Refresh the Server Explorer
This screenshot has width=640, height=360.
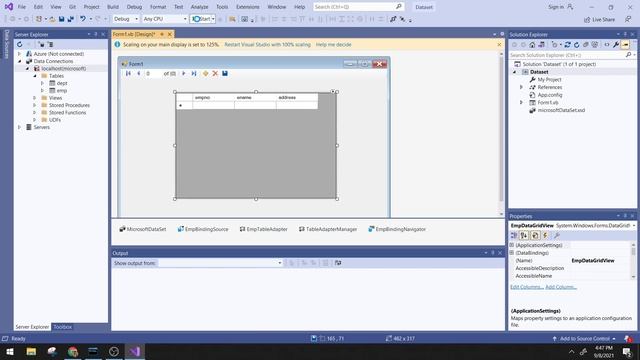(20, 44)
